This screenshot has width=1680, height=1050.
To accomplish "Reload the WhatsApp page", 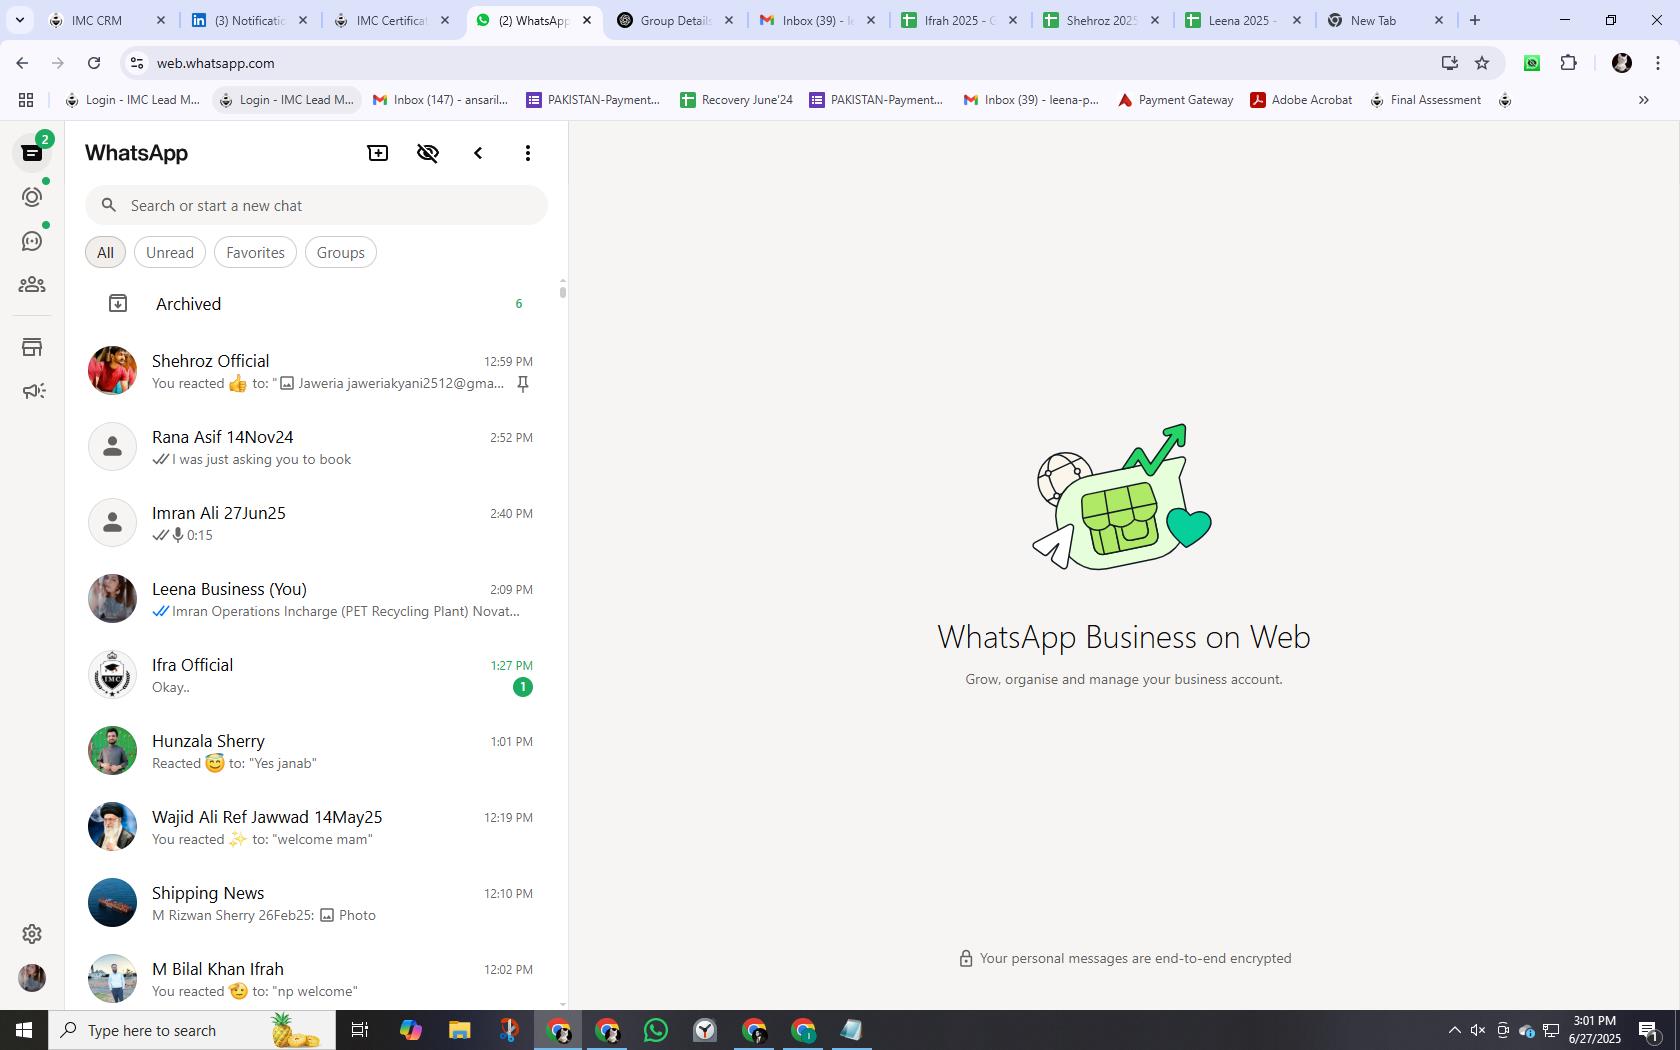I will (x=94, y=63).
